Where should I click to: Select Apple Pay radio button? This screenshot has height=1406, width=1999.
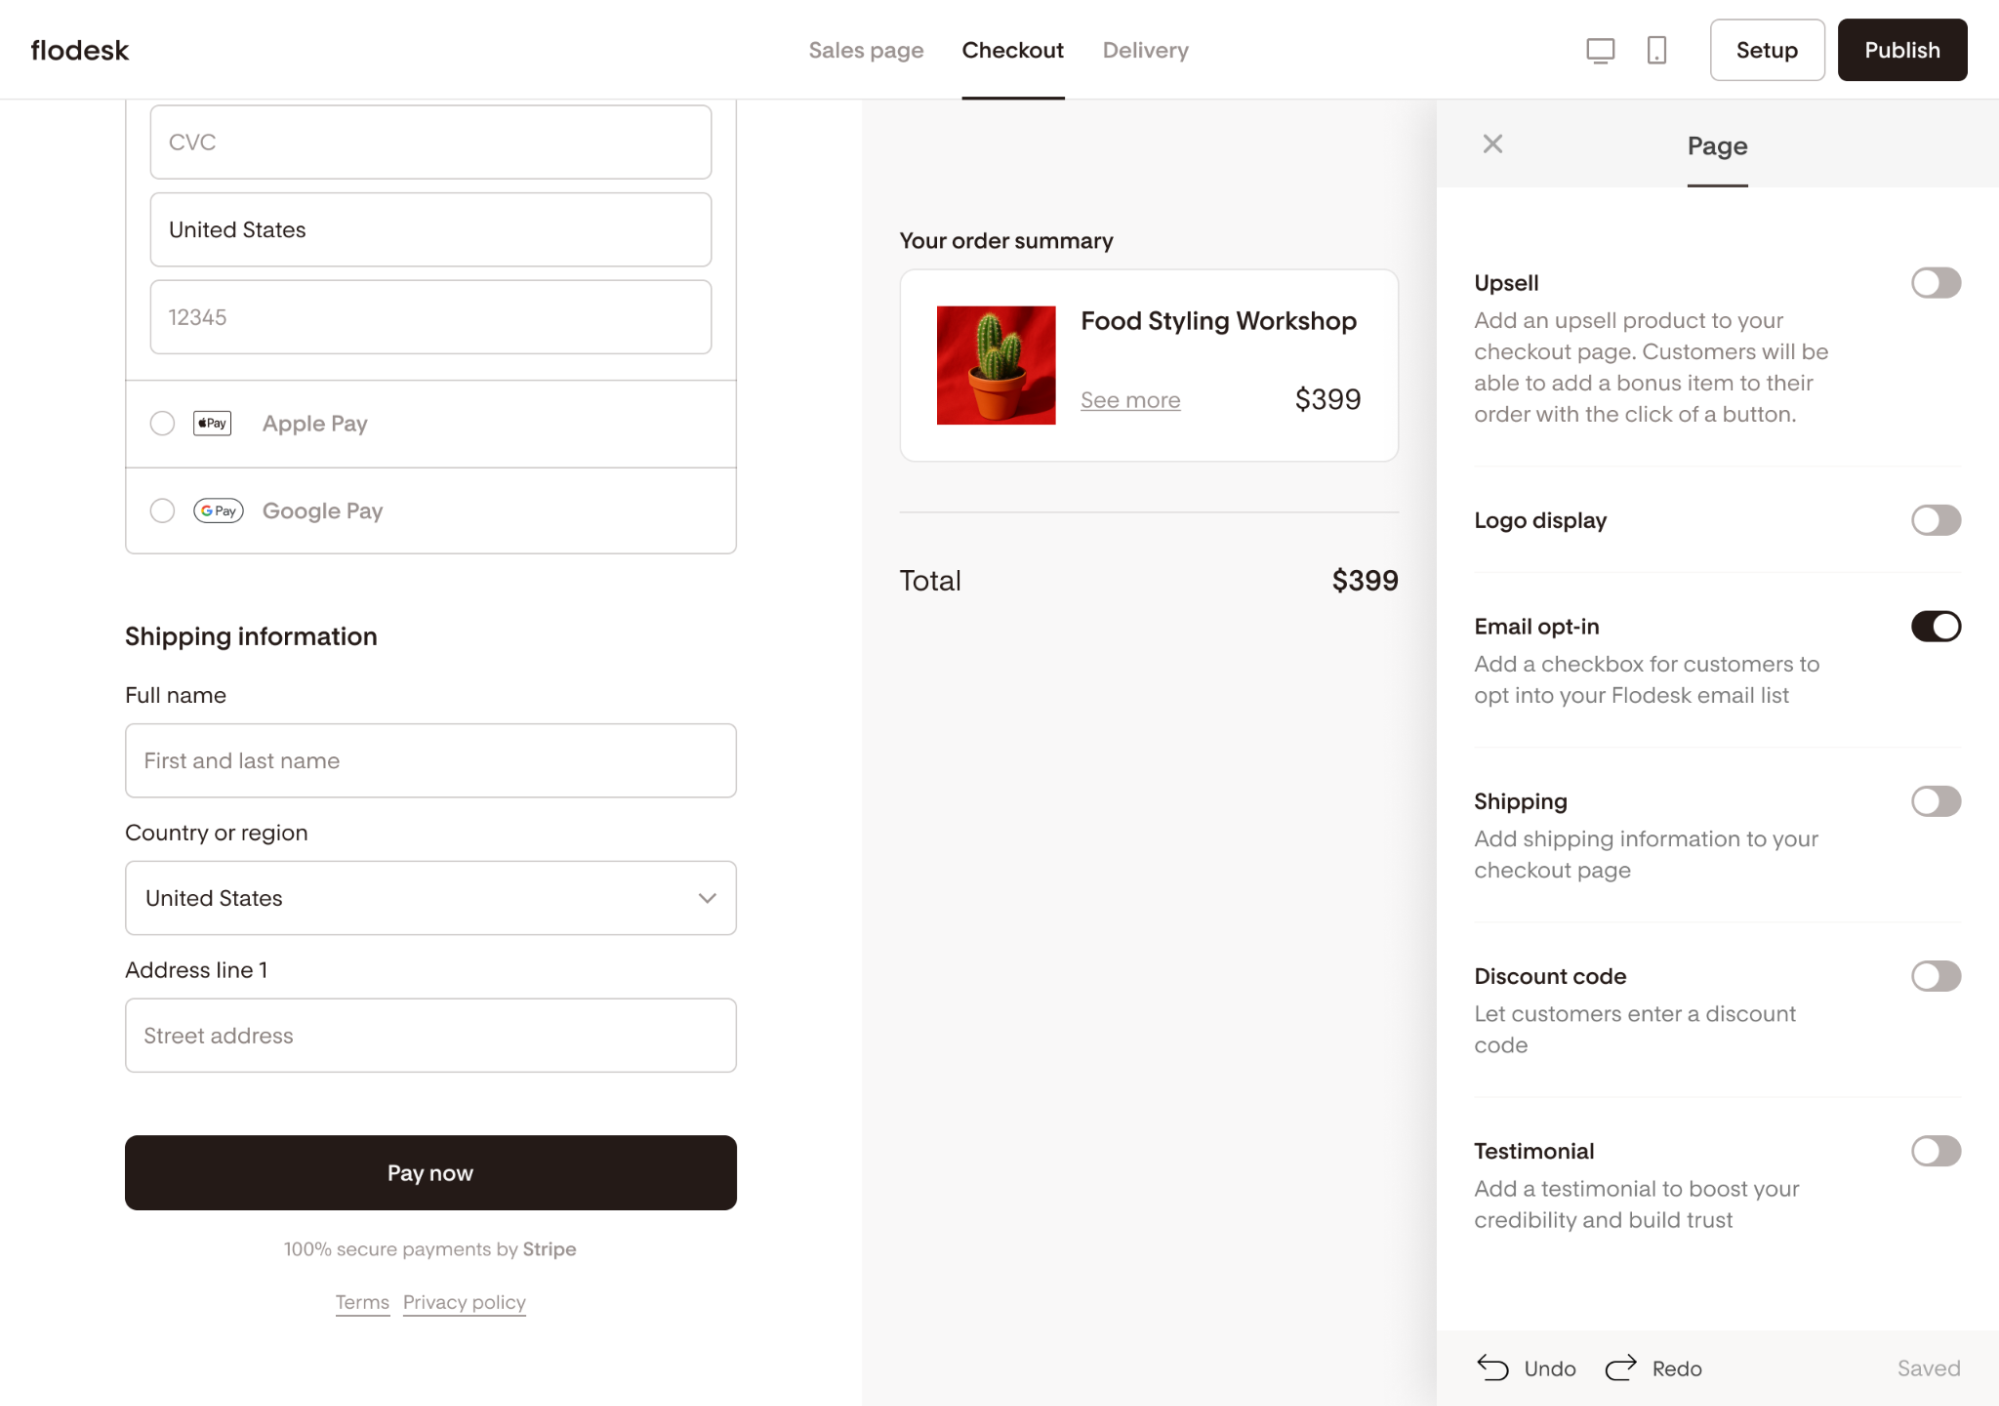tap(162, 423)
